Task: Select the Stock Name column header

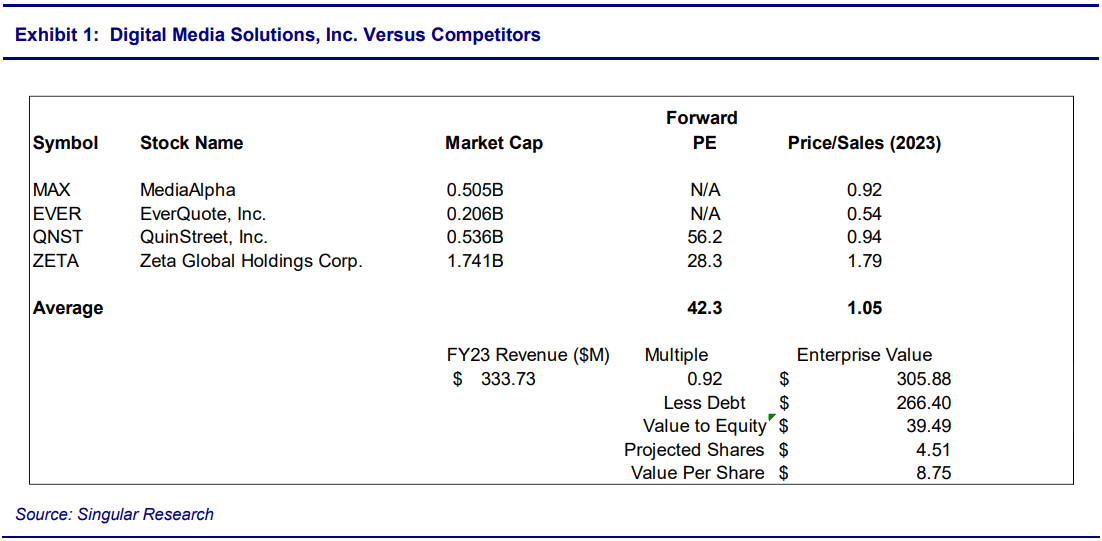Action: point(192,143)
